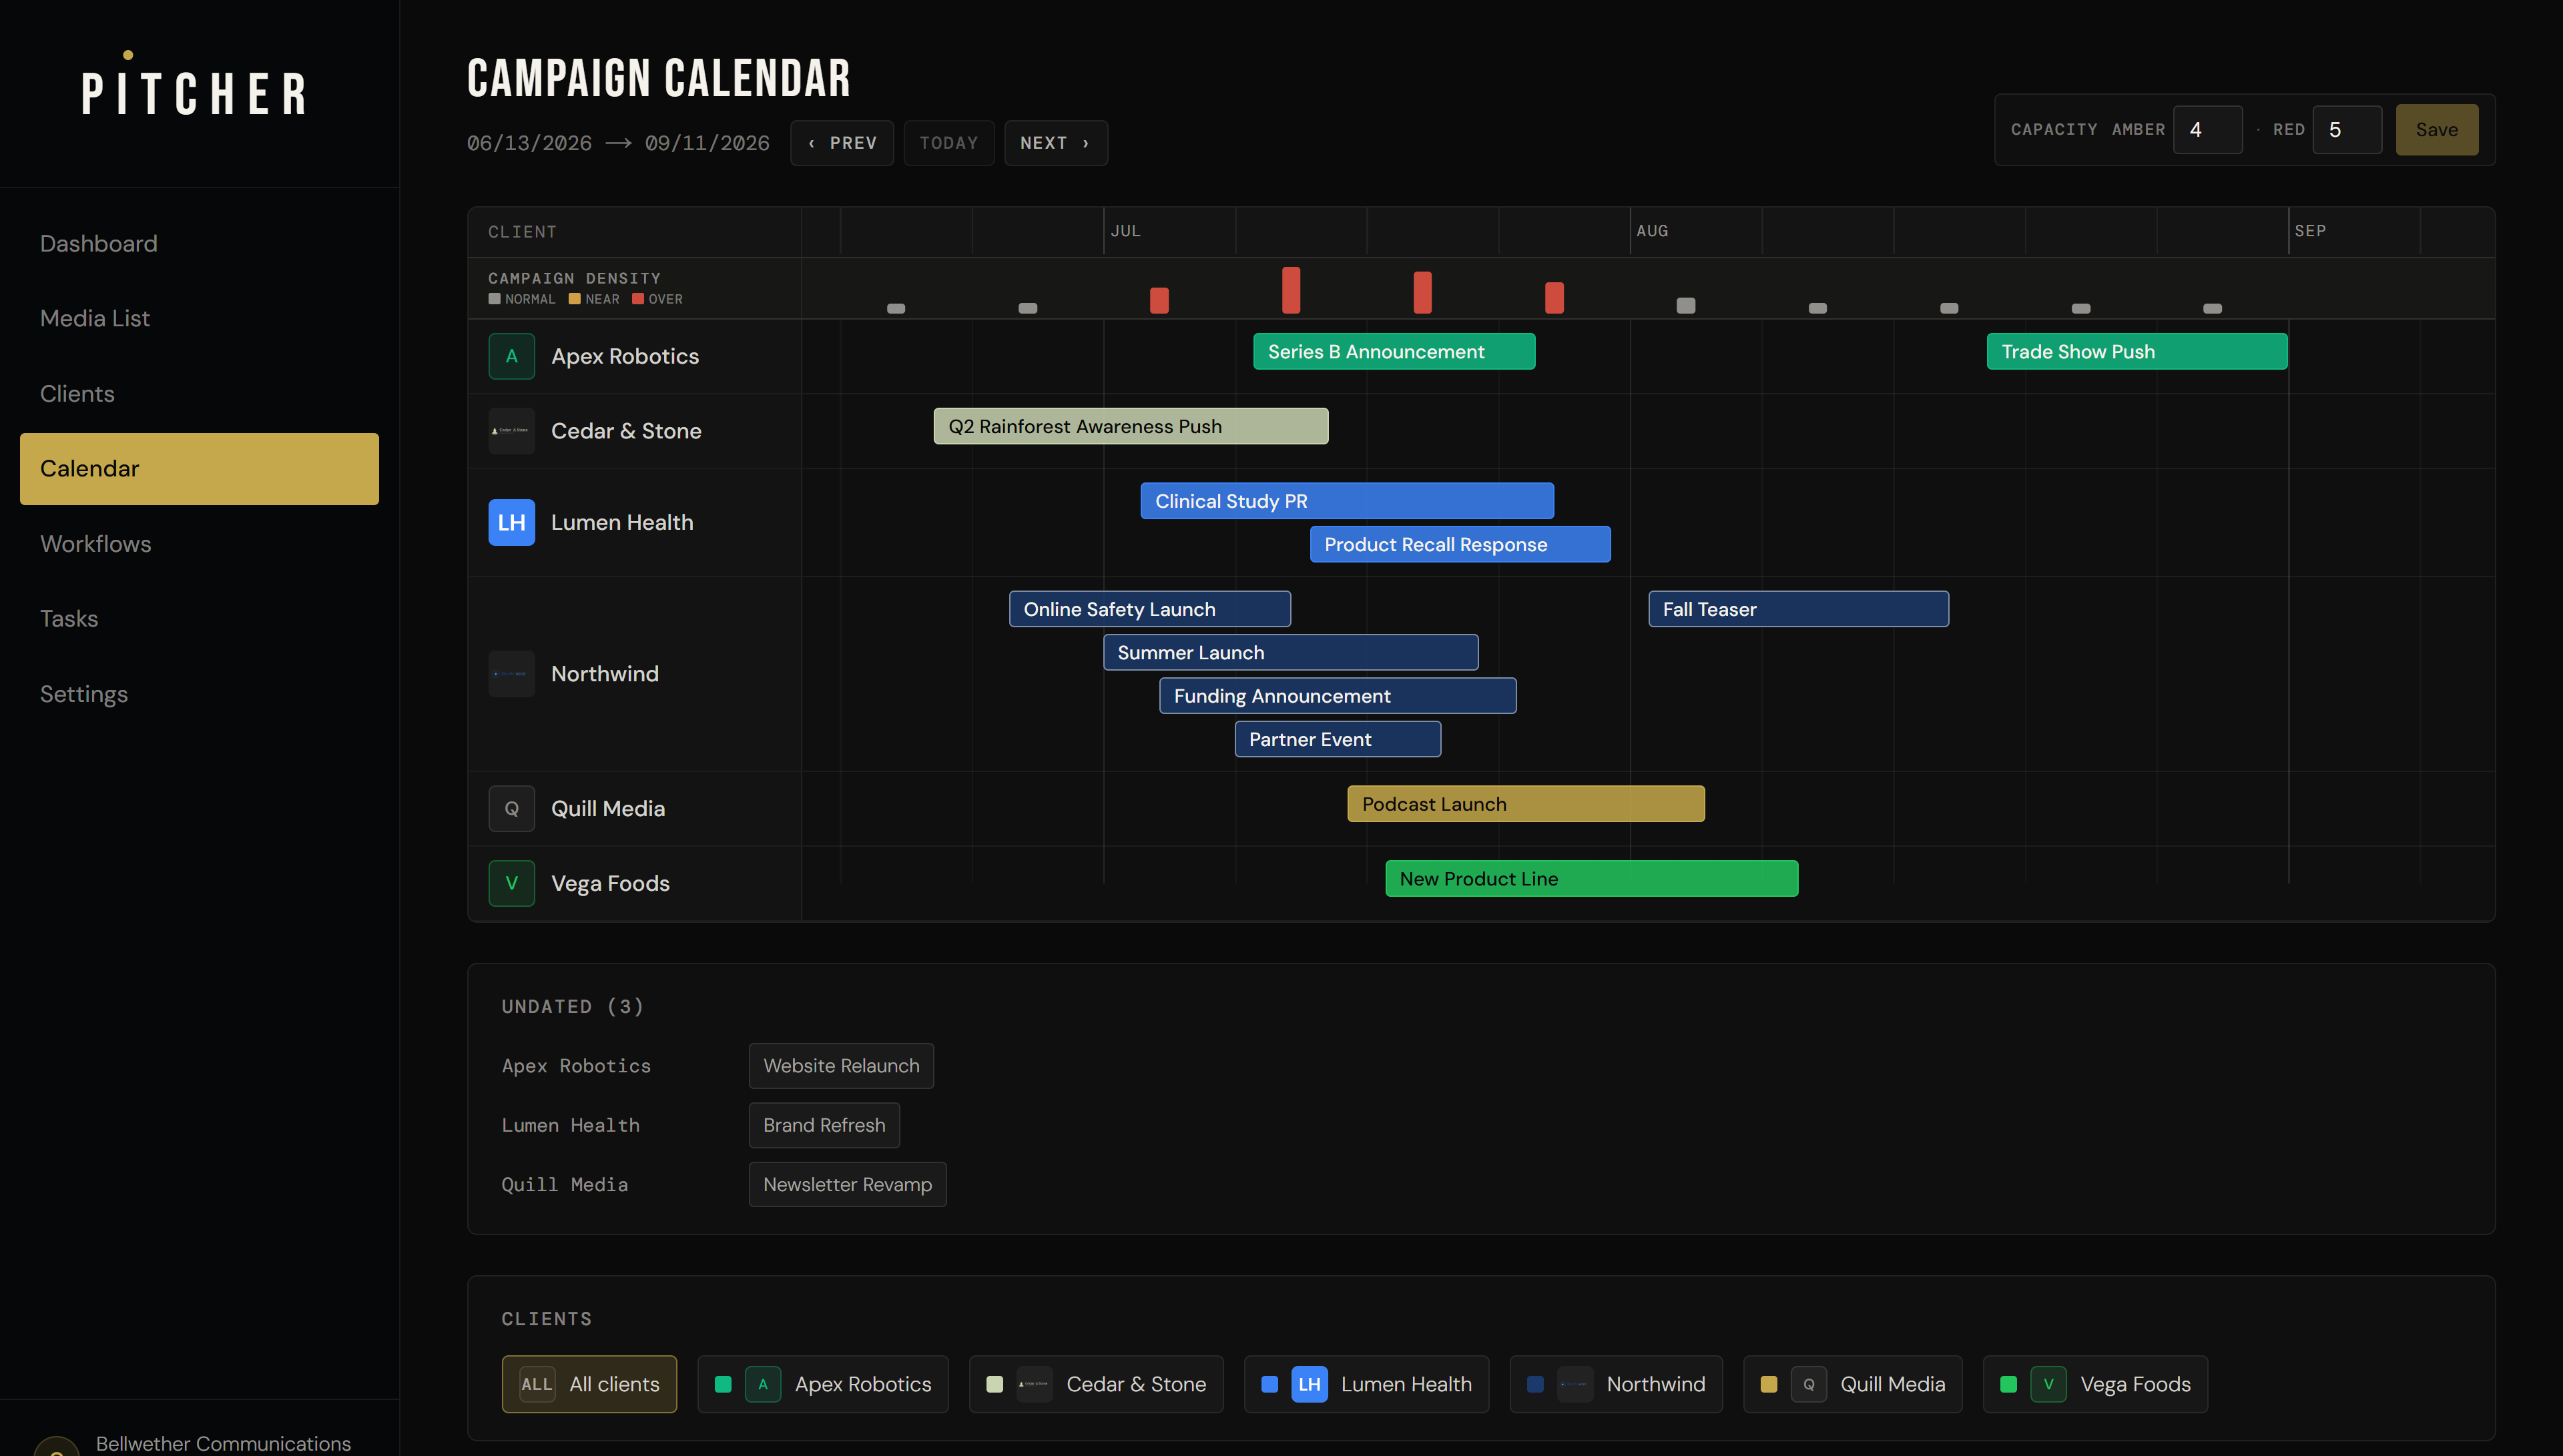Open Series B Announcement campaign bar
This screenshot has width=2563, height=1456.
(x=1394, y=352)
